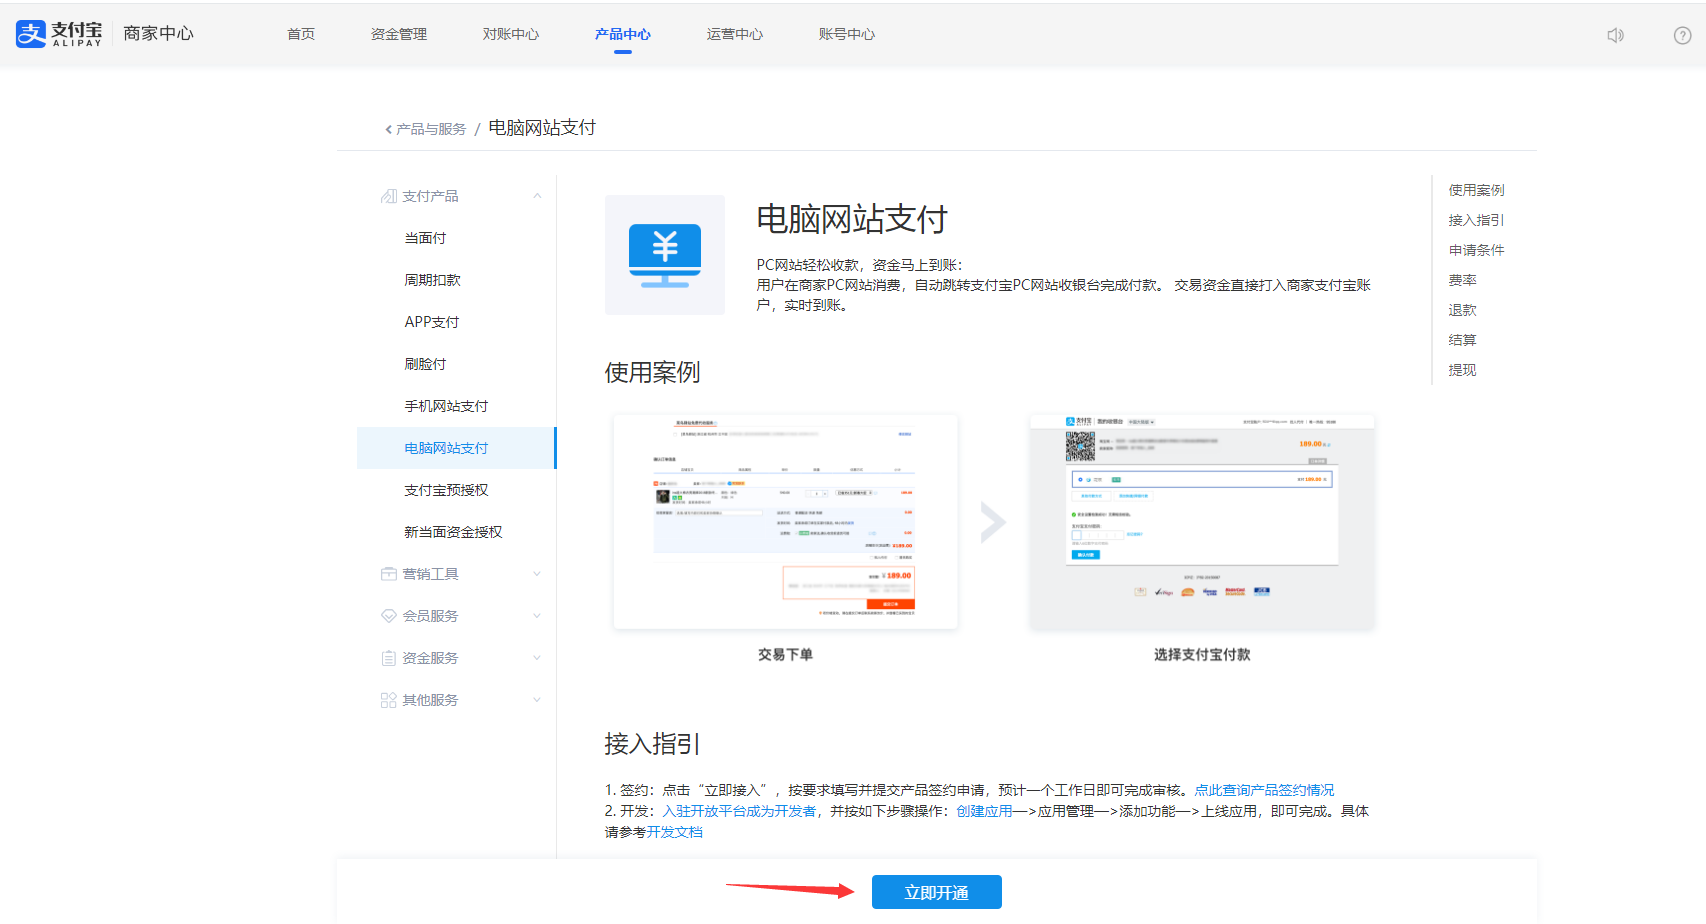This screenshot has width=1706, height=924.
Task: Select APP支付 in the sidebar
Action: pyautogui.click(x=456, y=322)
